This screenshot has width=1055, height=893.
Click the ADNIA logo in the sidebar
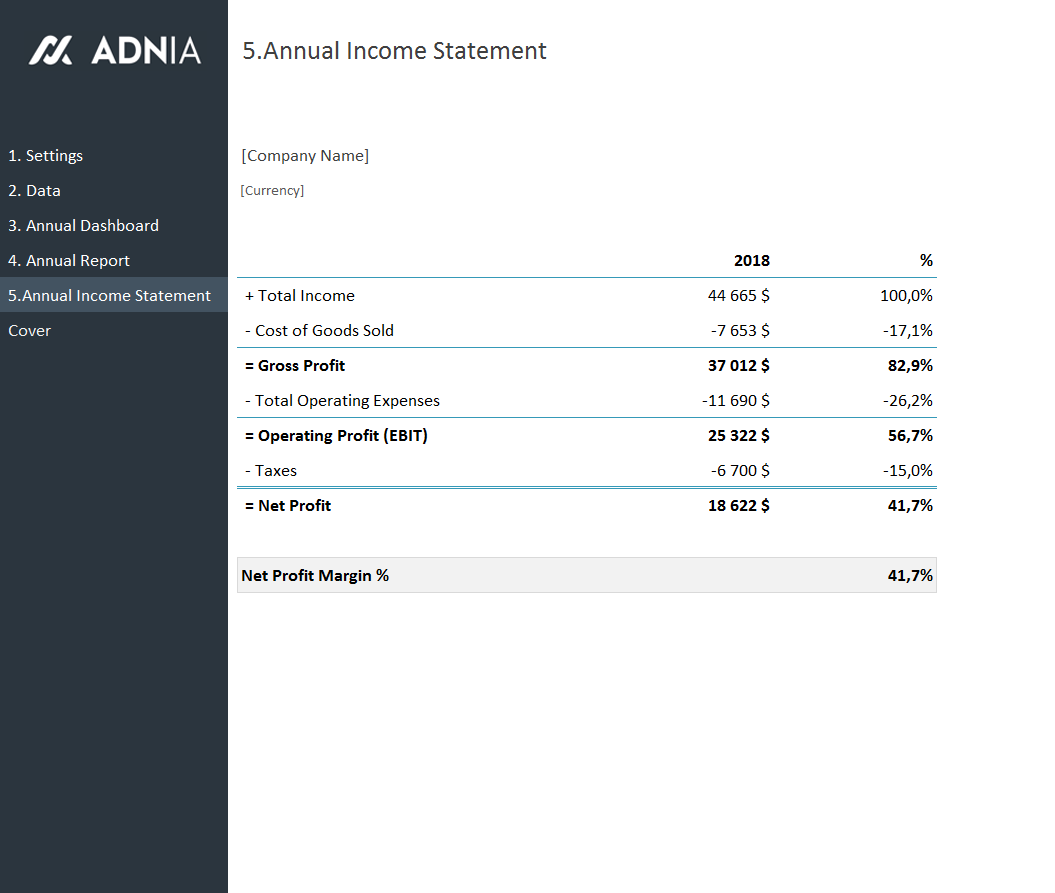[x=114, y=51]
